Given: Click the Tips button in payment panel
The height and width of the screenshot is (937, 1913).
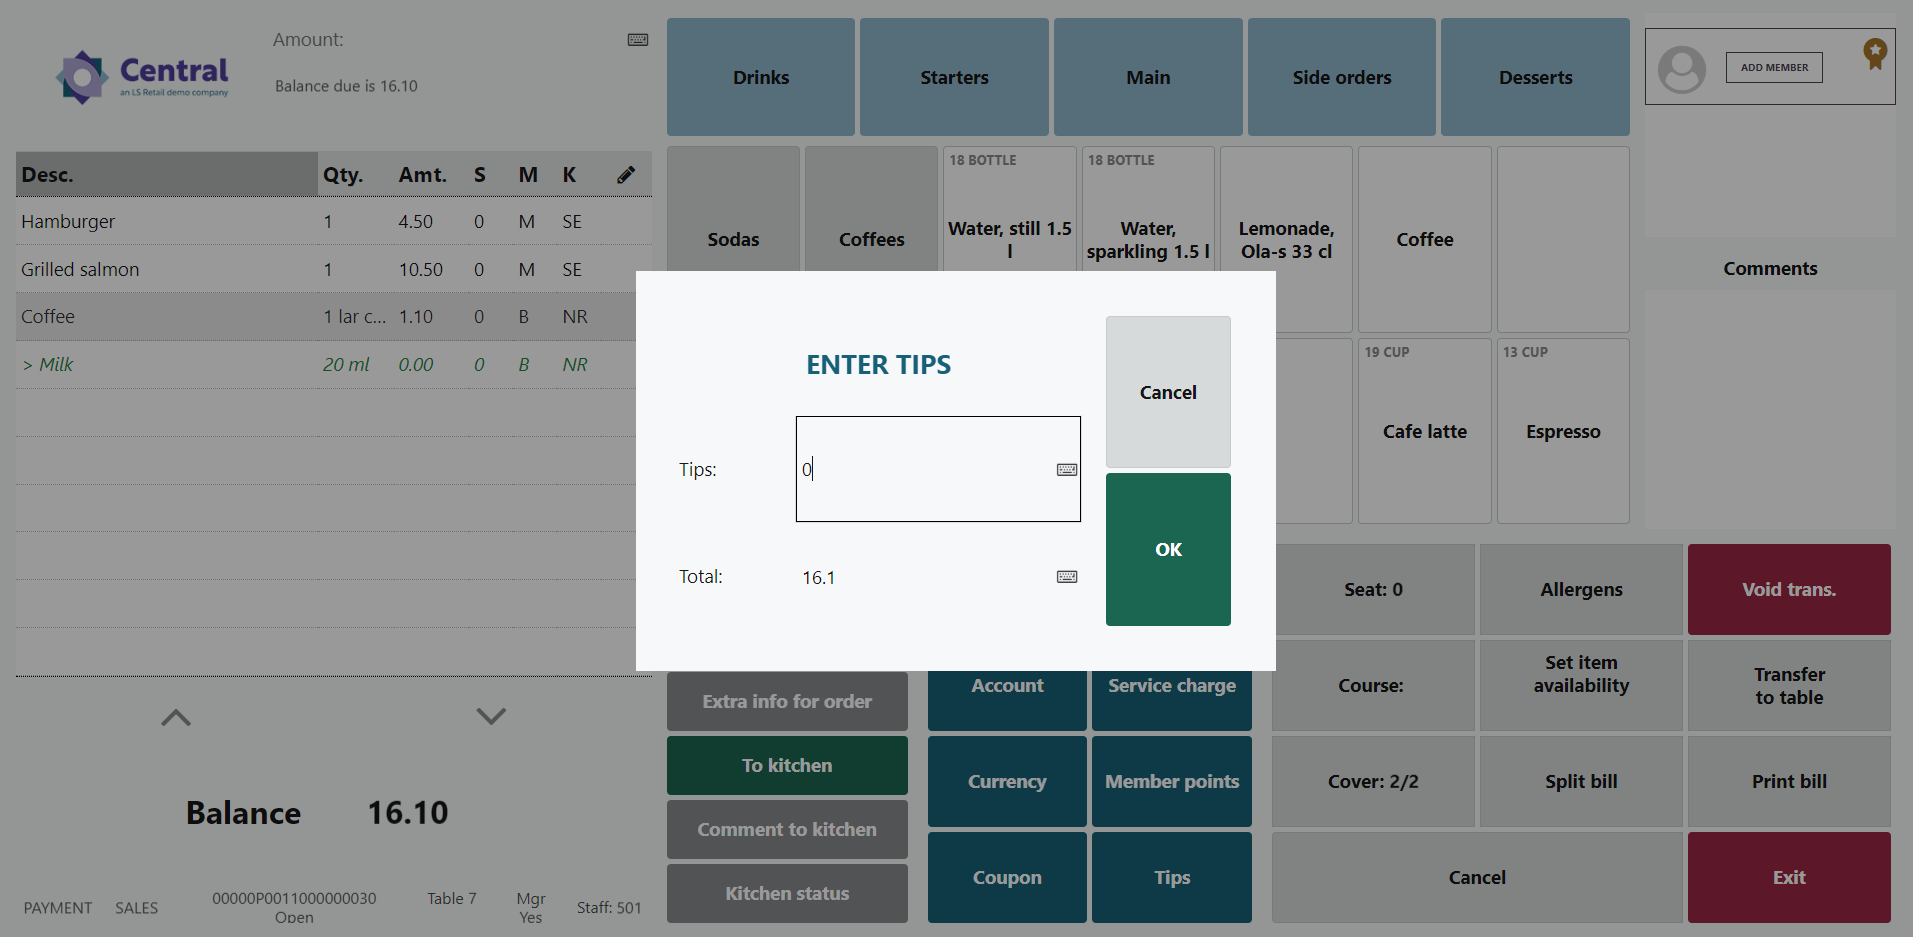Looking at the screenshot, I should pyautogui.click(x=1172, y=877).
